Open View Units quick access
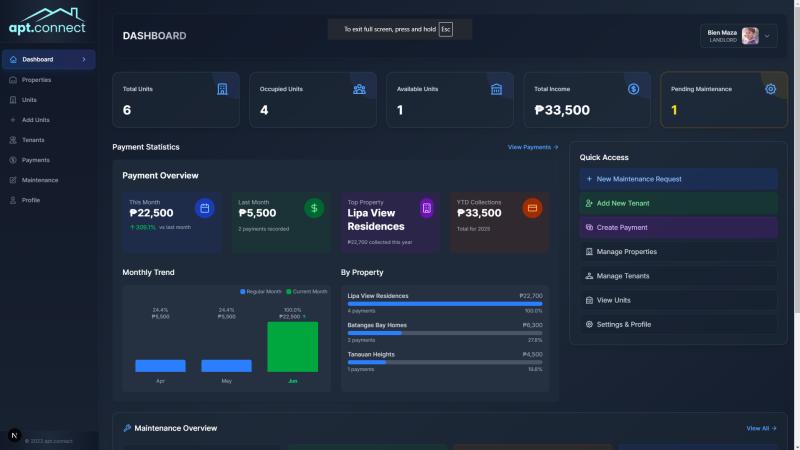Image resolution: width=800 pixels, height=450 pixels. [679, 300]
